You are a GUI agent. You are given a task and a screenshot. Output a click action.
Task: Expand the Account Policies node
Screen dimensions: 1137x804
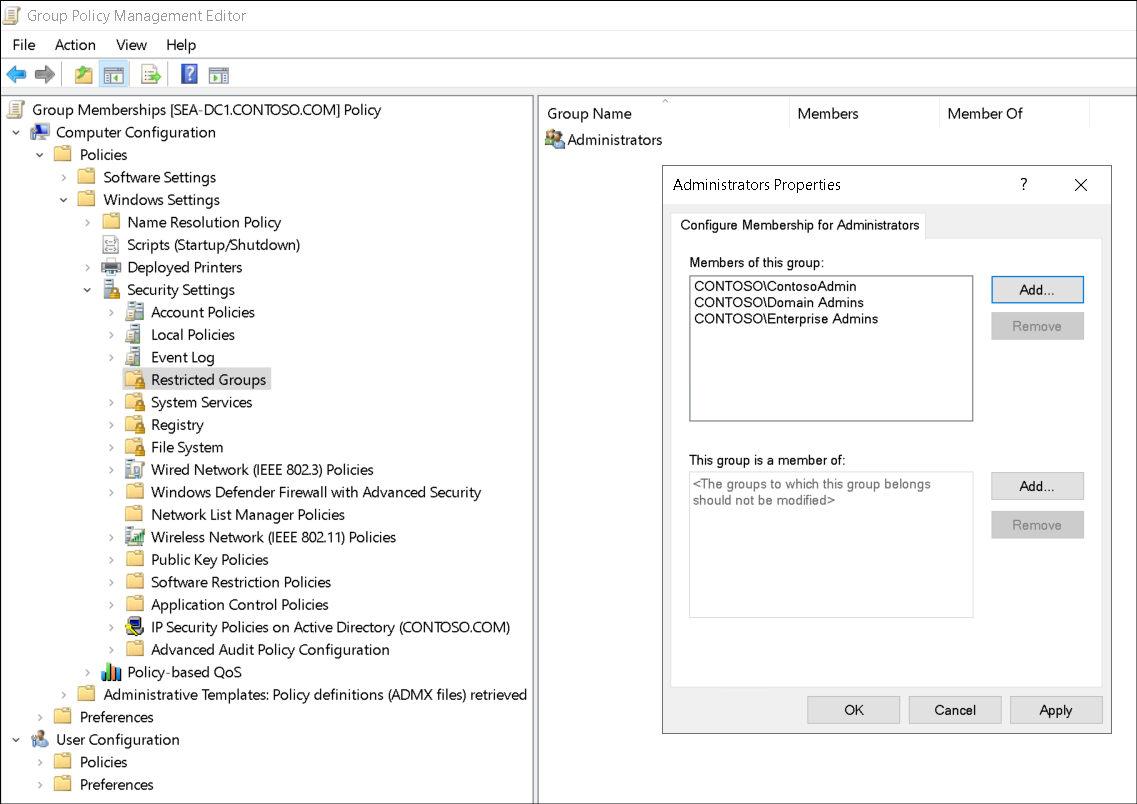tap(111, 312)
